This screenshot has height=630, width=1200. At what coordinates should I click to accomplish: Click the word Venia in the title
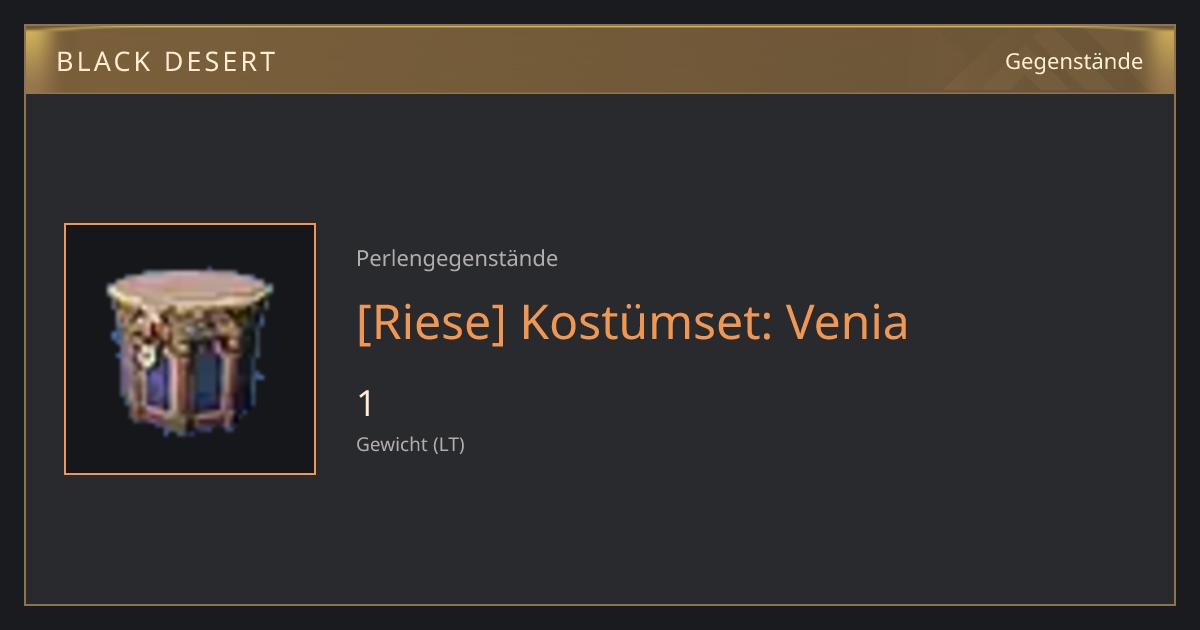point(847,323)
